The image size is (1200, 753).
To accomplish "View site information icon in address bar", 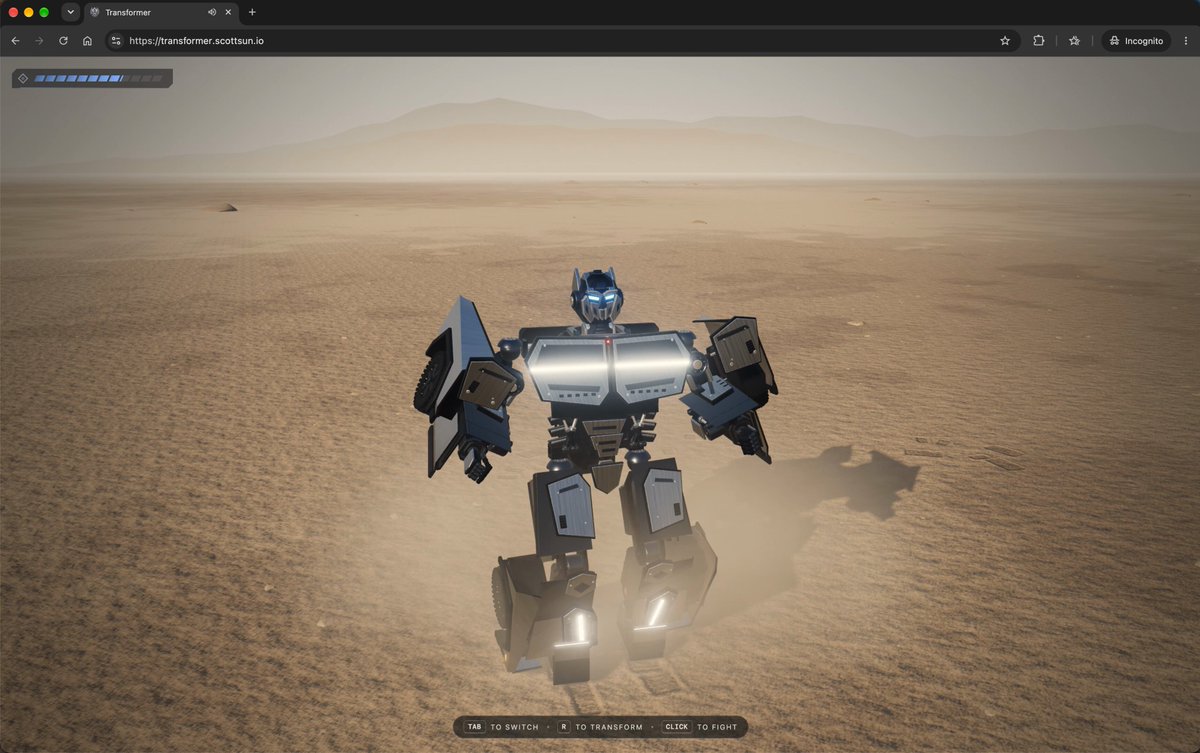I will pos(116,41).
